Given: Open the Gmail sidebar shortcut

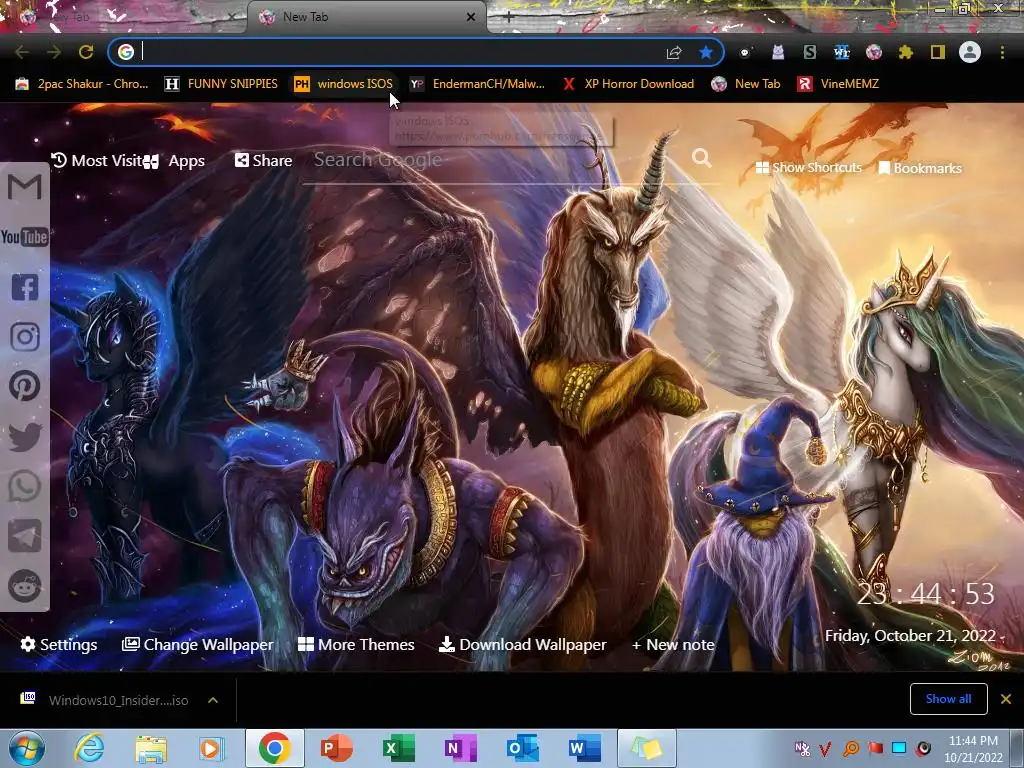Looking at the screenshot, I should 25,187.
